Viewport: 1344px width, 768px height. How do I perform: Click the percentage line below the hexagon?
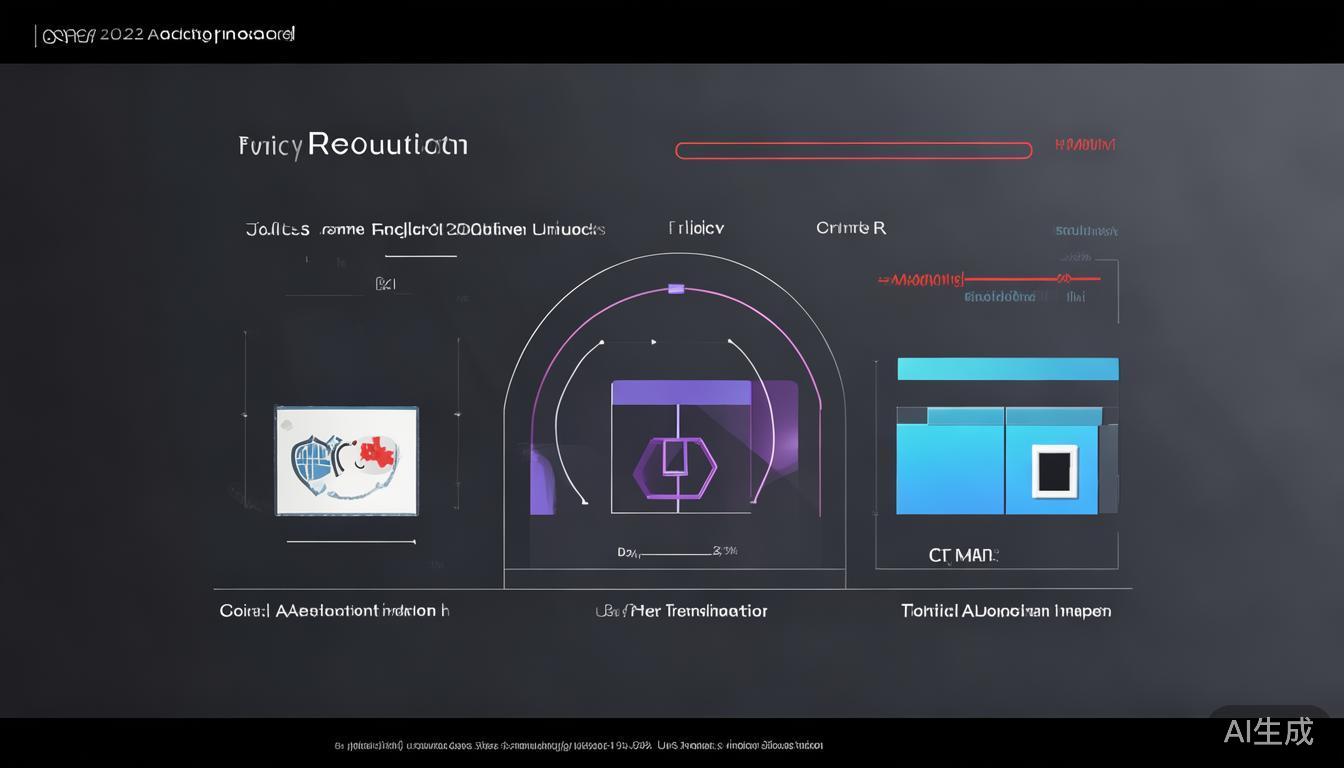676,552
